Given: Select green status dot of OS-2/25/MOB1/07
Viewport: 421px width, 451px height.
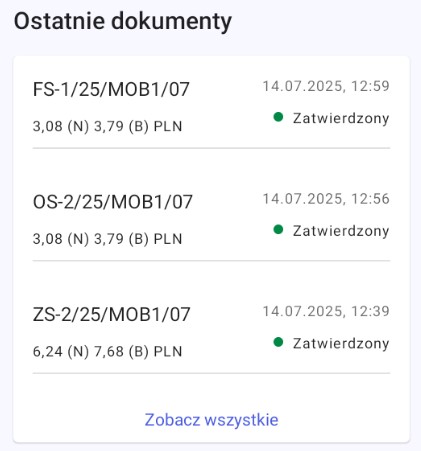Looking at the screenshot, I should (x=278, y=230).
